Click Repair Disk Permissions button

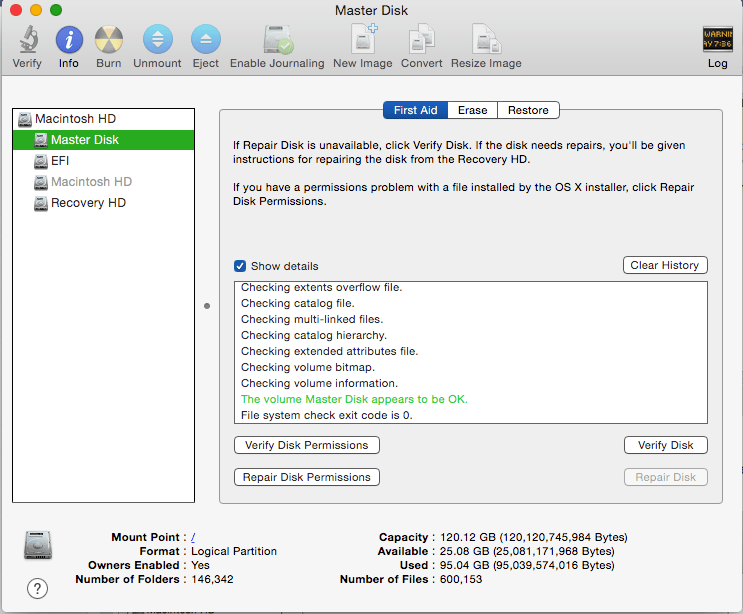307,477
